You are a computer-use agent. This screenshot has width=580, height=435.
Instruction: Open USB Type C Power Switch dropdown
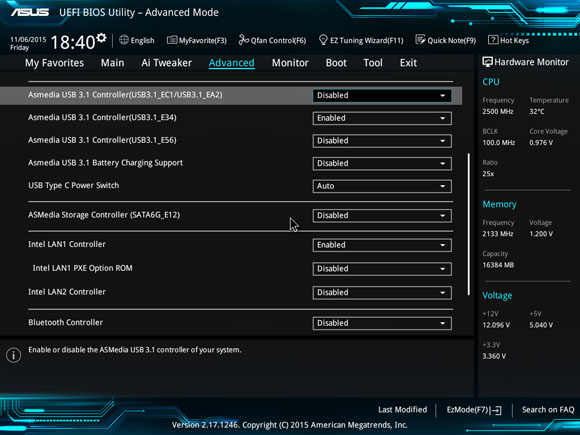pyautogui.click(x=382, y=186)
